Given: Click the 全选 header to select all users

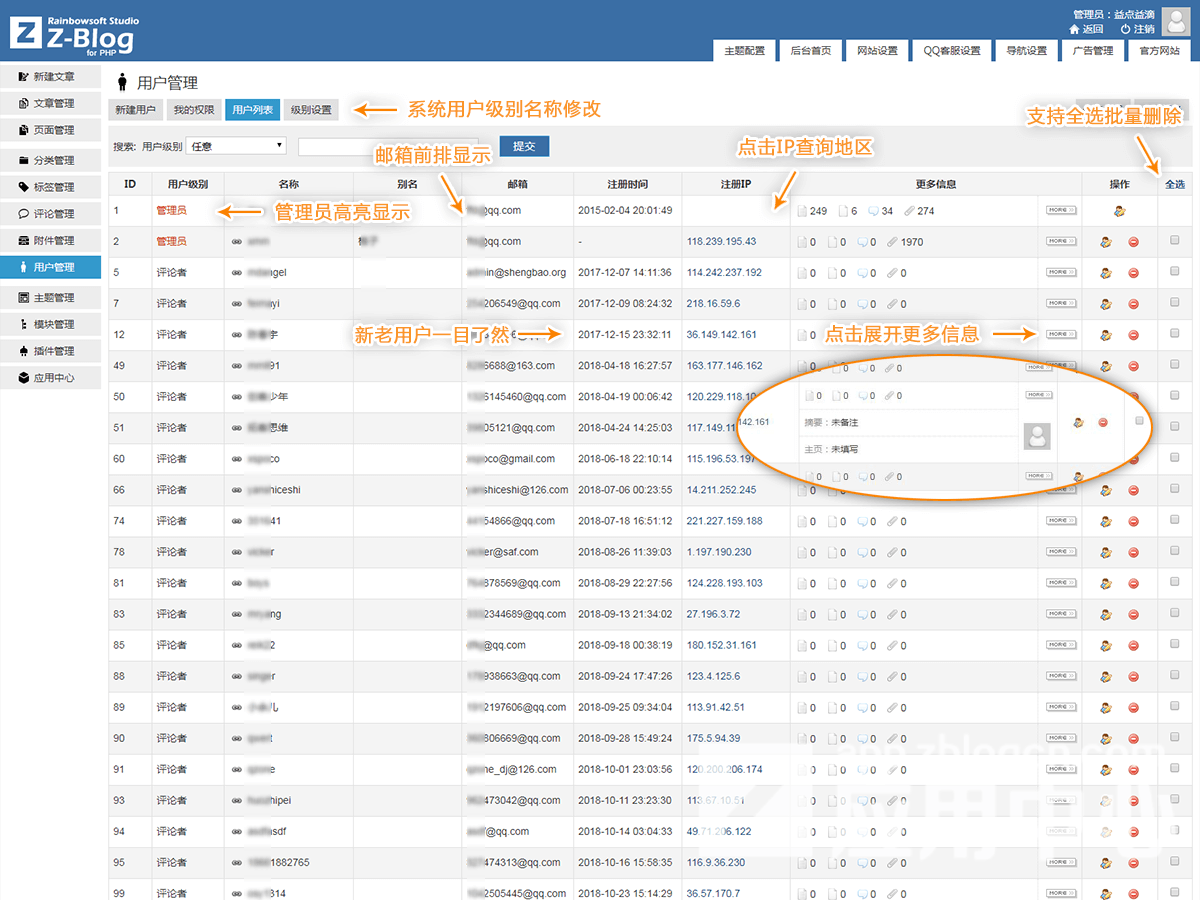Looking at the screenshot, I should [1174, 184].
